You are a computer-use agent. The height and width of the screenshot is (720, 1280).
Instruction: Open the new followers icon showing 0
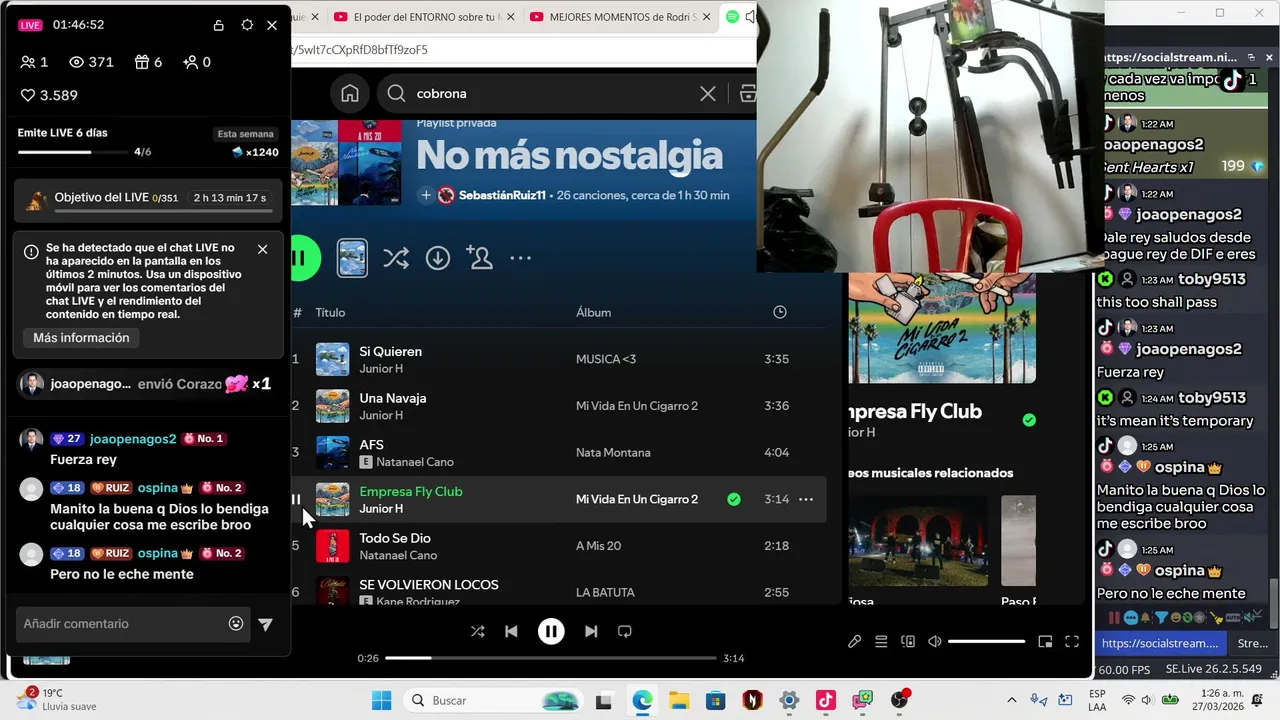click(x=197, y=62)
